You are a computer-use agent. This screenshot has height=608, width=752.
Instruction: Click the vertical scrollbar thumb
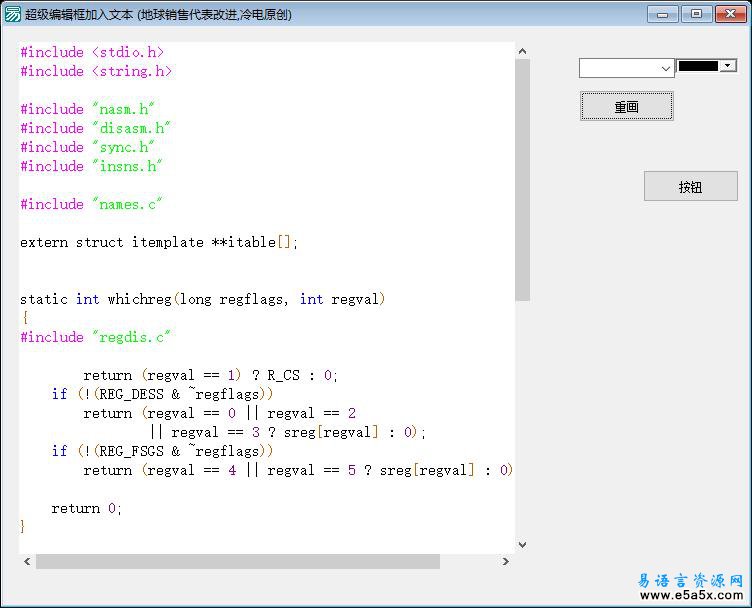(x=522, y=180)
